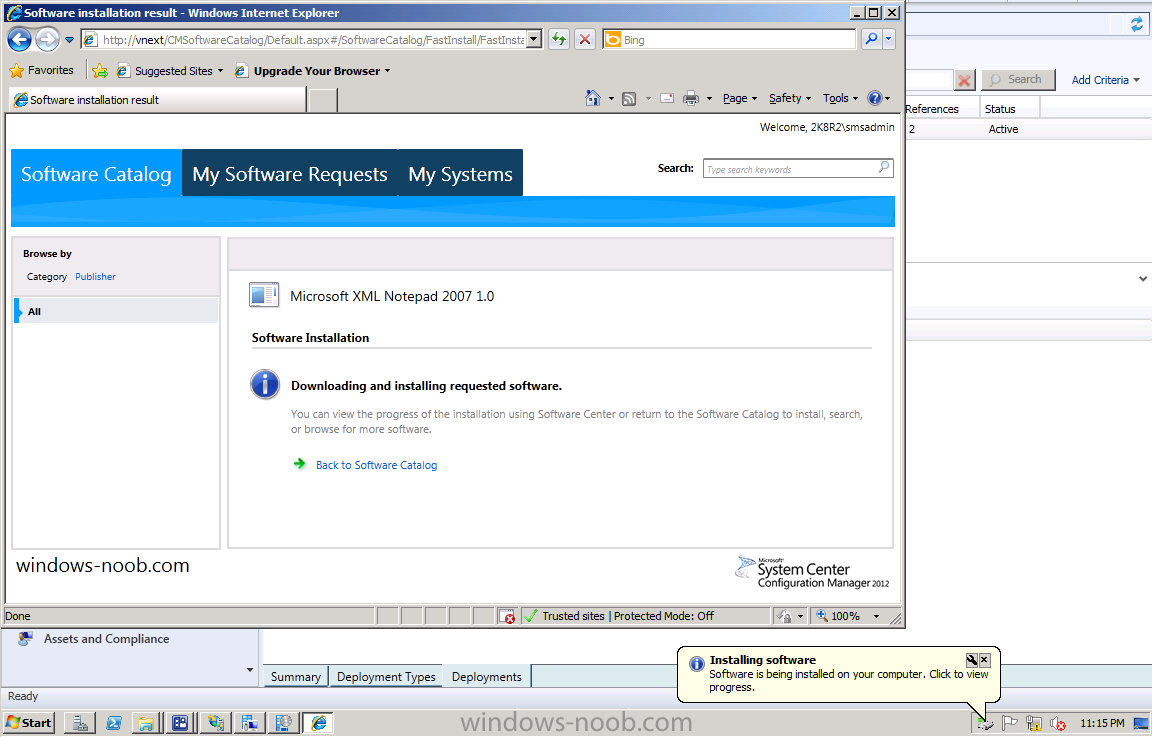This screenshot has width=1152, height=737.
Task: Open the zoom level dropdown arrow in status bar
Action: coord(876,616)
